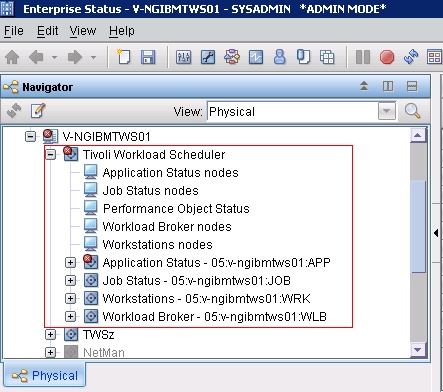This screenshot has height=392, width=443.
Task: Select V-NGIBMTWS01 in the tree
Action: (106, 137)
